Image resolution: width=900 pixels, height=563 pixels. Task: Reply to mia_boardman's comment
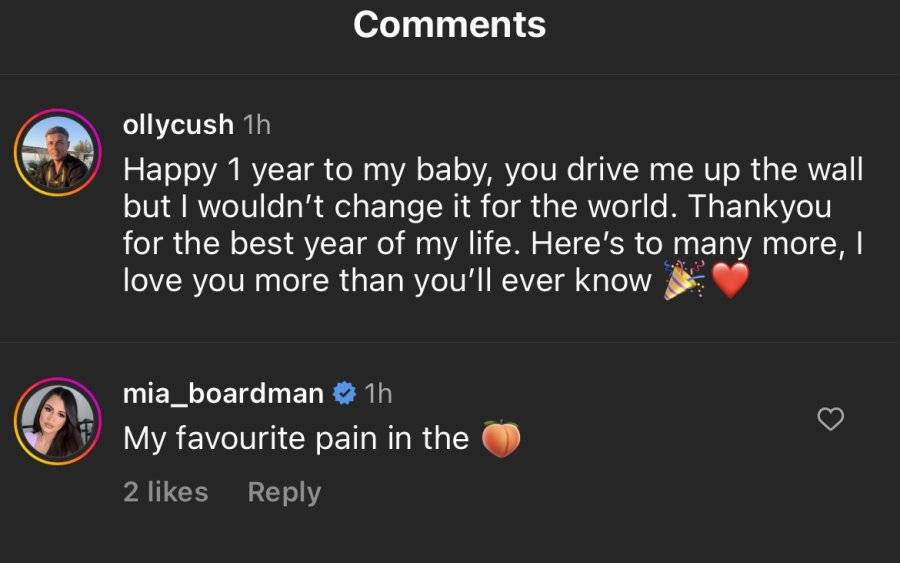click(284, 492)
